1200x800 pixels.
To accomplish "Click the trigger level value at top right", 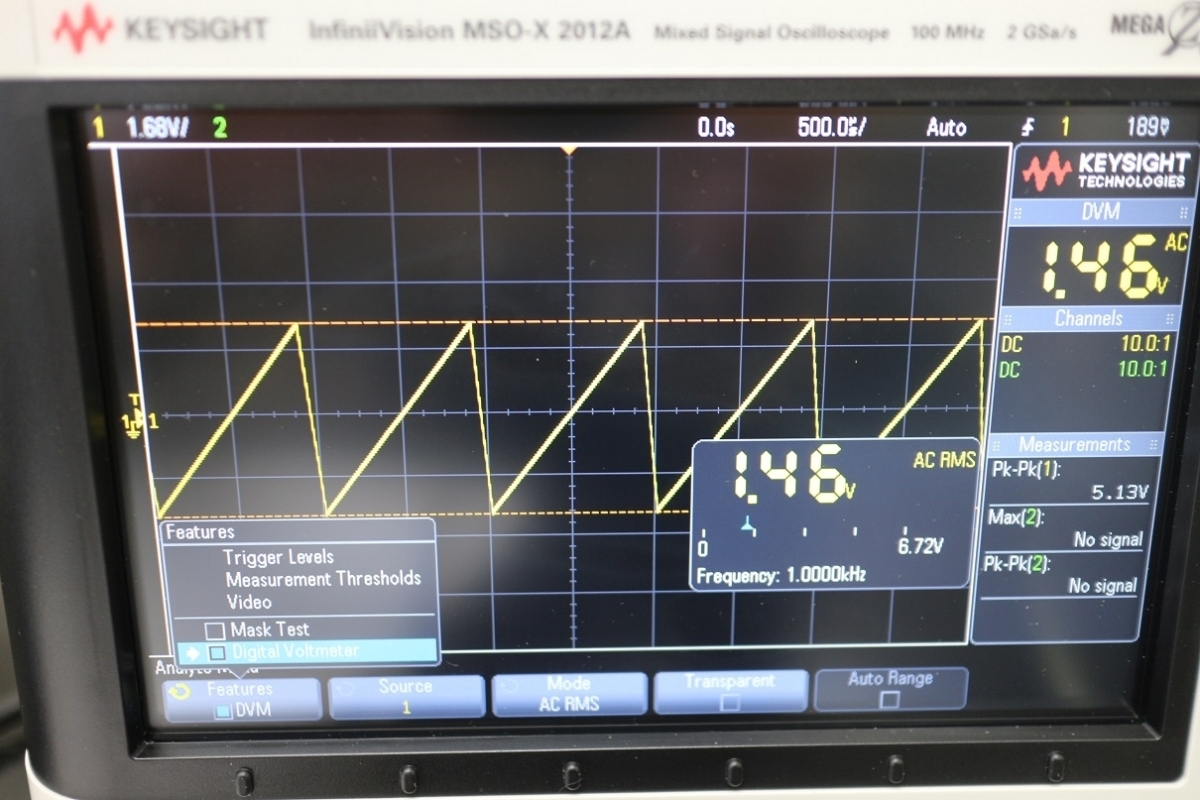I will coord(1147,126).
